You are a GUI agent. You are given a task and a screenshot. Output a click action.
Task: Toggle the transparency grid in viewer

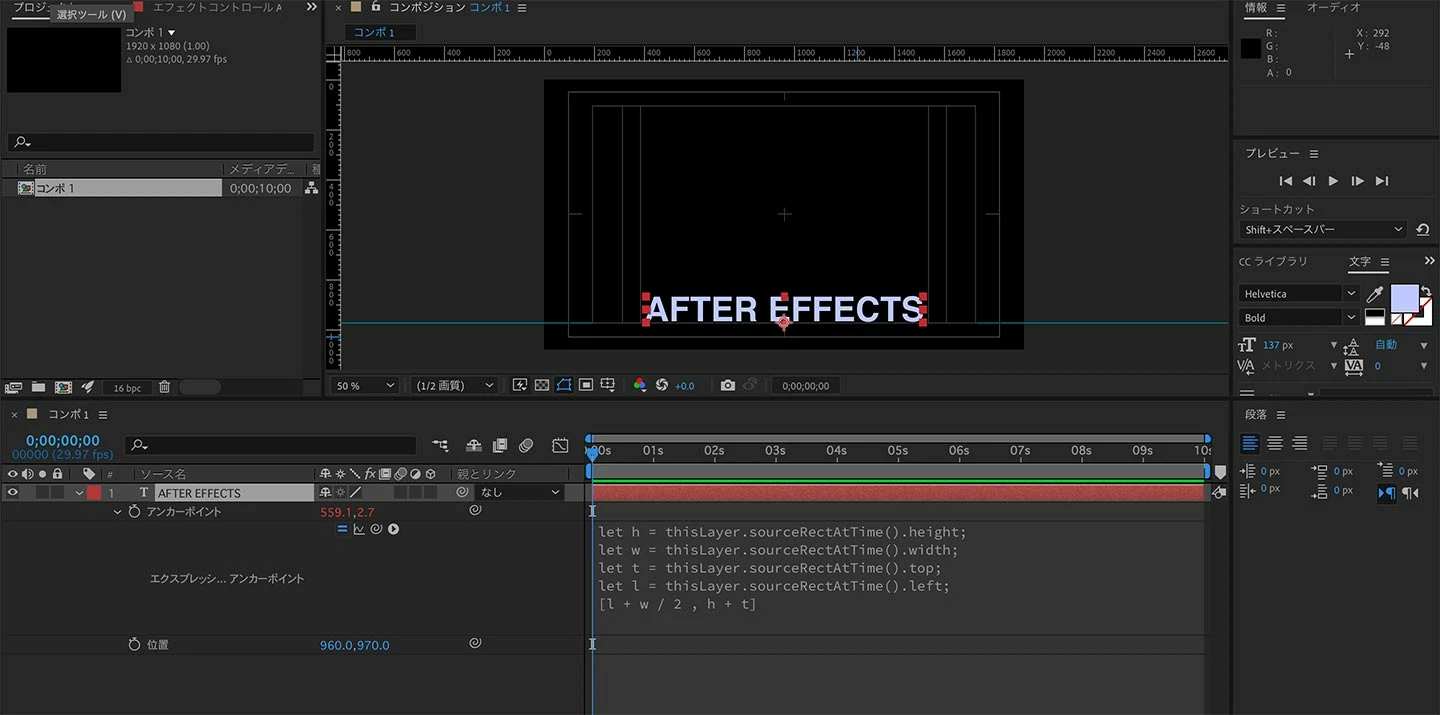542,385
